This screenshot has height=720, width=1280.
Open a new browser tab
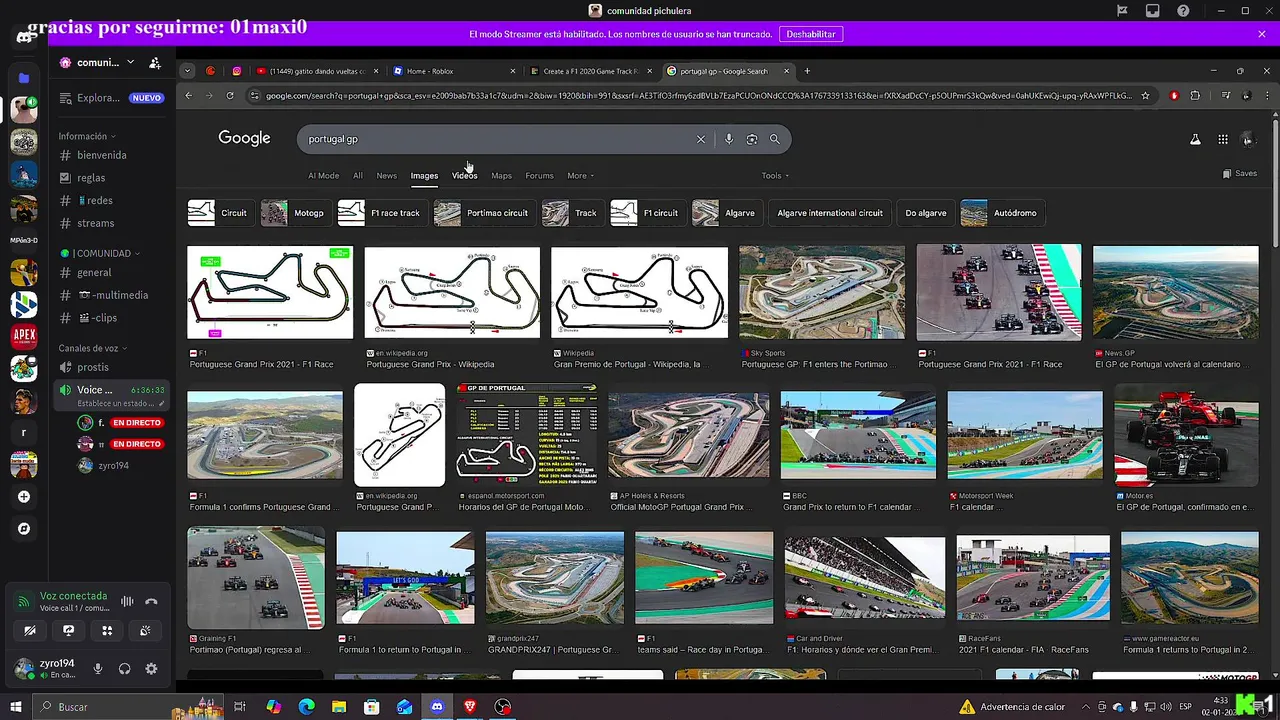pyautogui.click(x=807, y=71)
